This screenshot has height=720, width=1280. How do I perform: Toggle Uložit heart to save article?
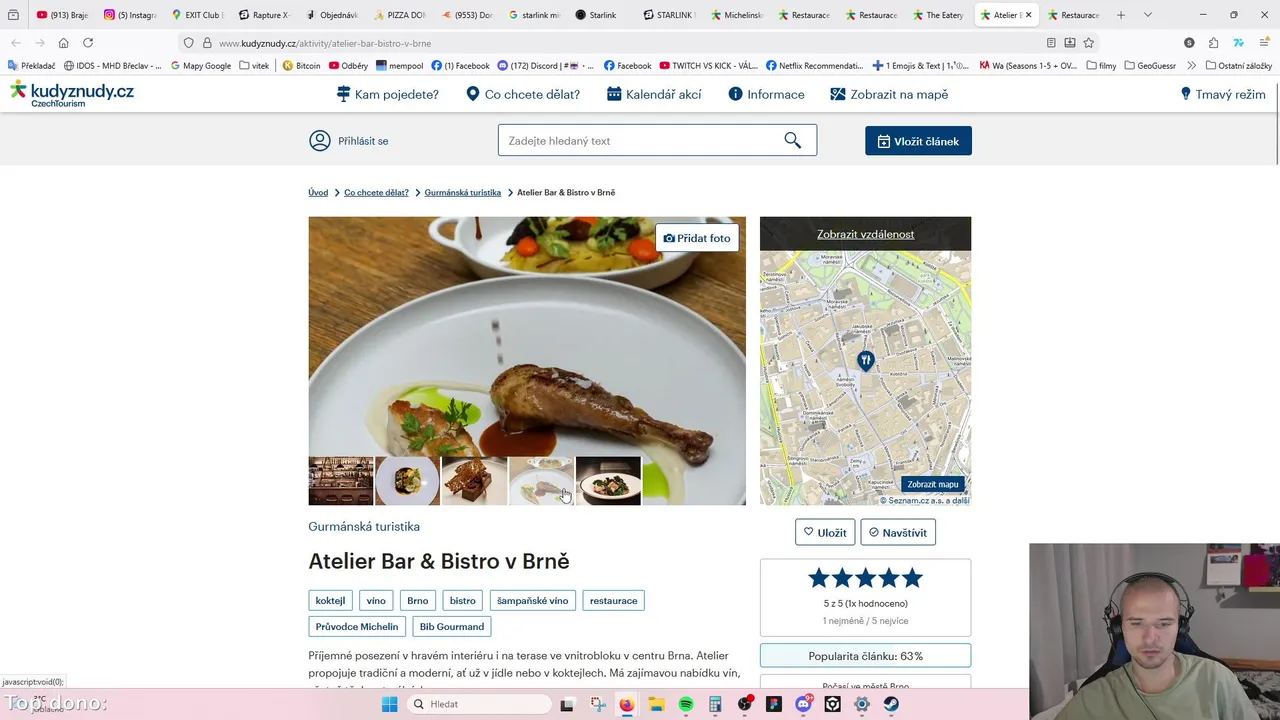click(x=825, y=532)
